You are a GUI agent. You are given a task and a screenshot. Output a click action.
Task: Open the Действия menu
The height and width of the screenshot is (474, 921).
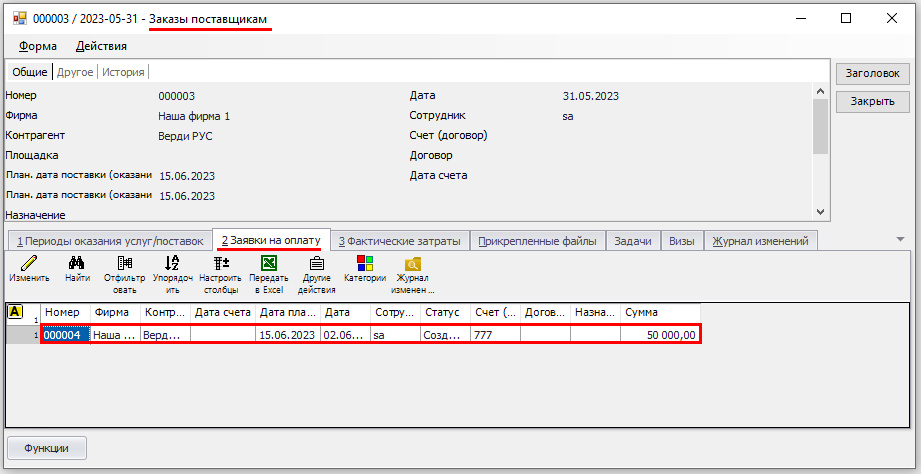pyautogui.click(x=101, y=46)
